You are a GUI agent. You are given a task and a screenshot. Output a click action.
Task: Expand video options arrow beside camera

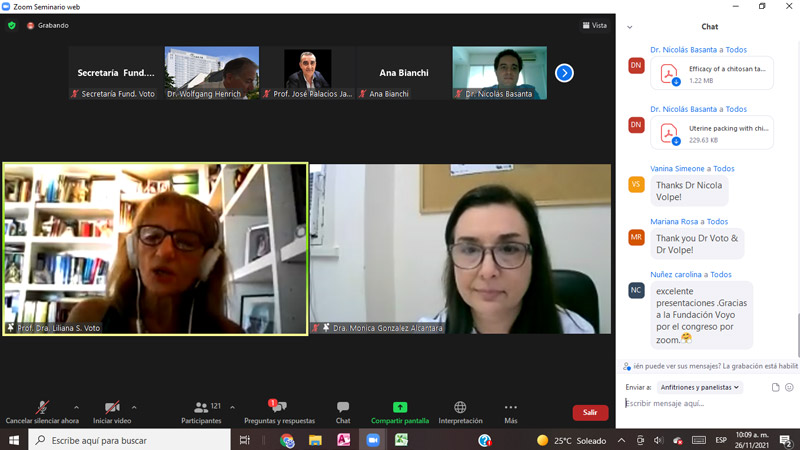click(134, 407)
